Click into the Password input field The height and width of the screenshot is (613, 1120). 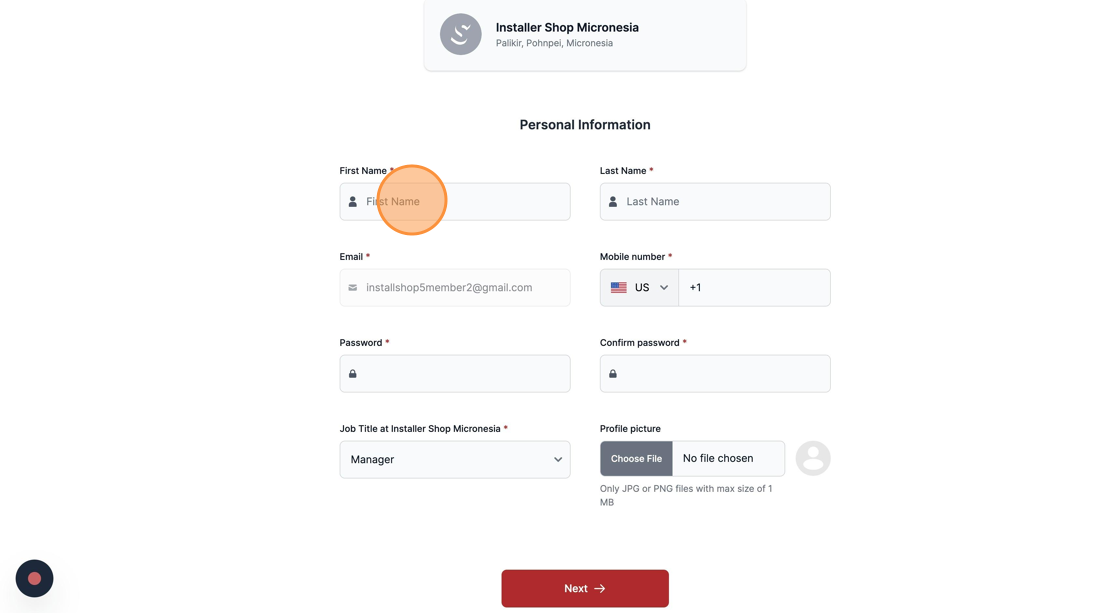pyautogui.click(x=465, y=374)
